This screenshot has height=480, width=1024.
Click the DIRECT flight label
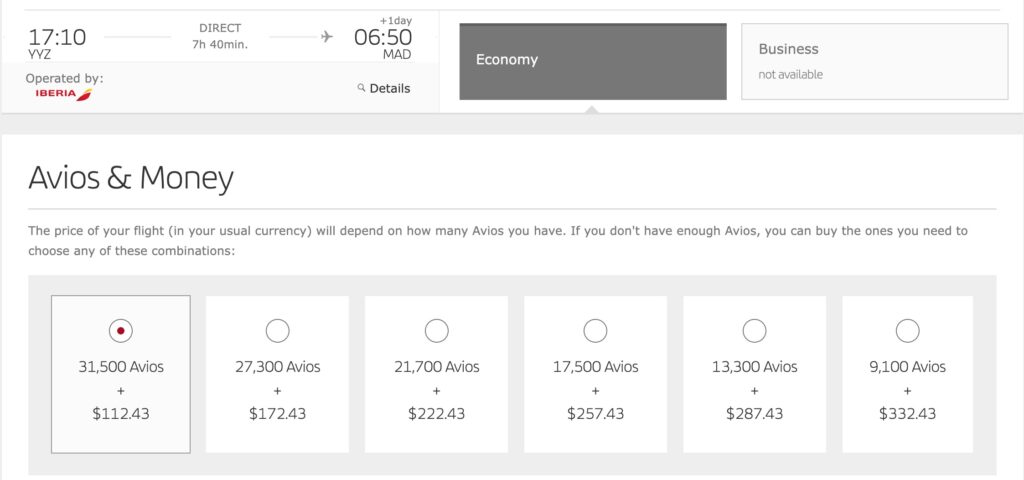[x=221, y=29]
